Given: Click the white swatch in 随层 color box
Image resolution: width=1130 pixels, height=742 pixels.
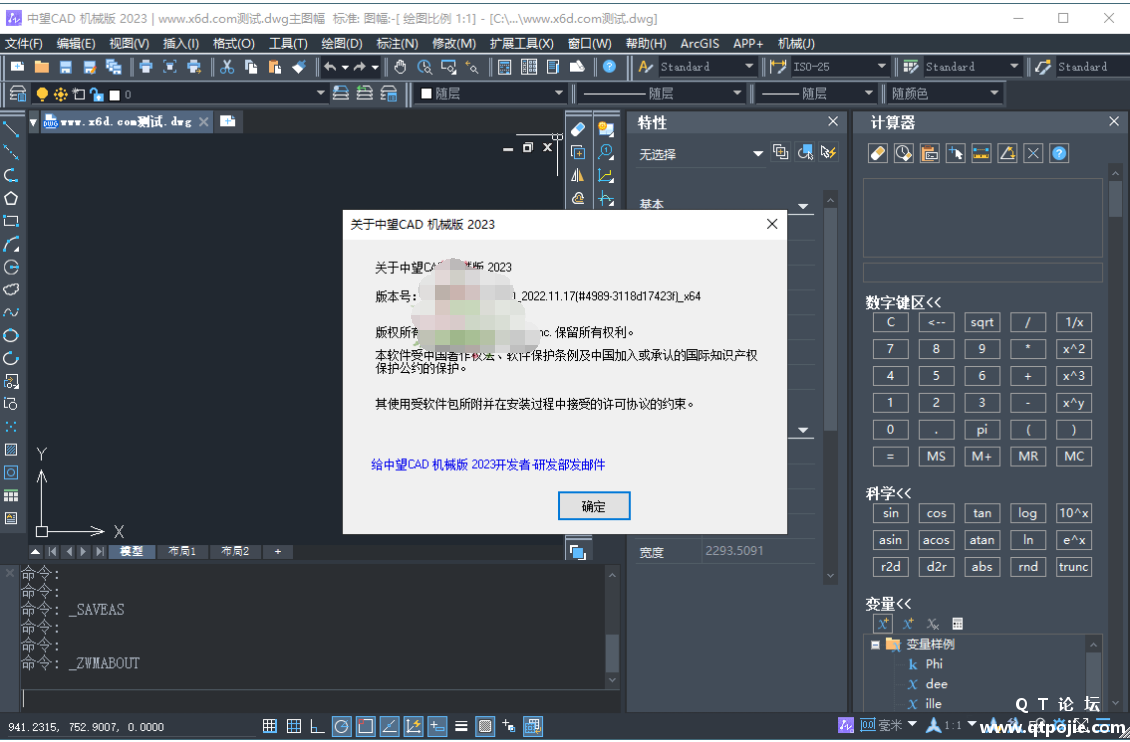Looking at the screenshot, I should coord(426,94).
